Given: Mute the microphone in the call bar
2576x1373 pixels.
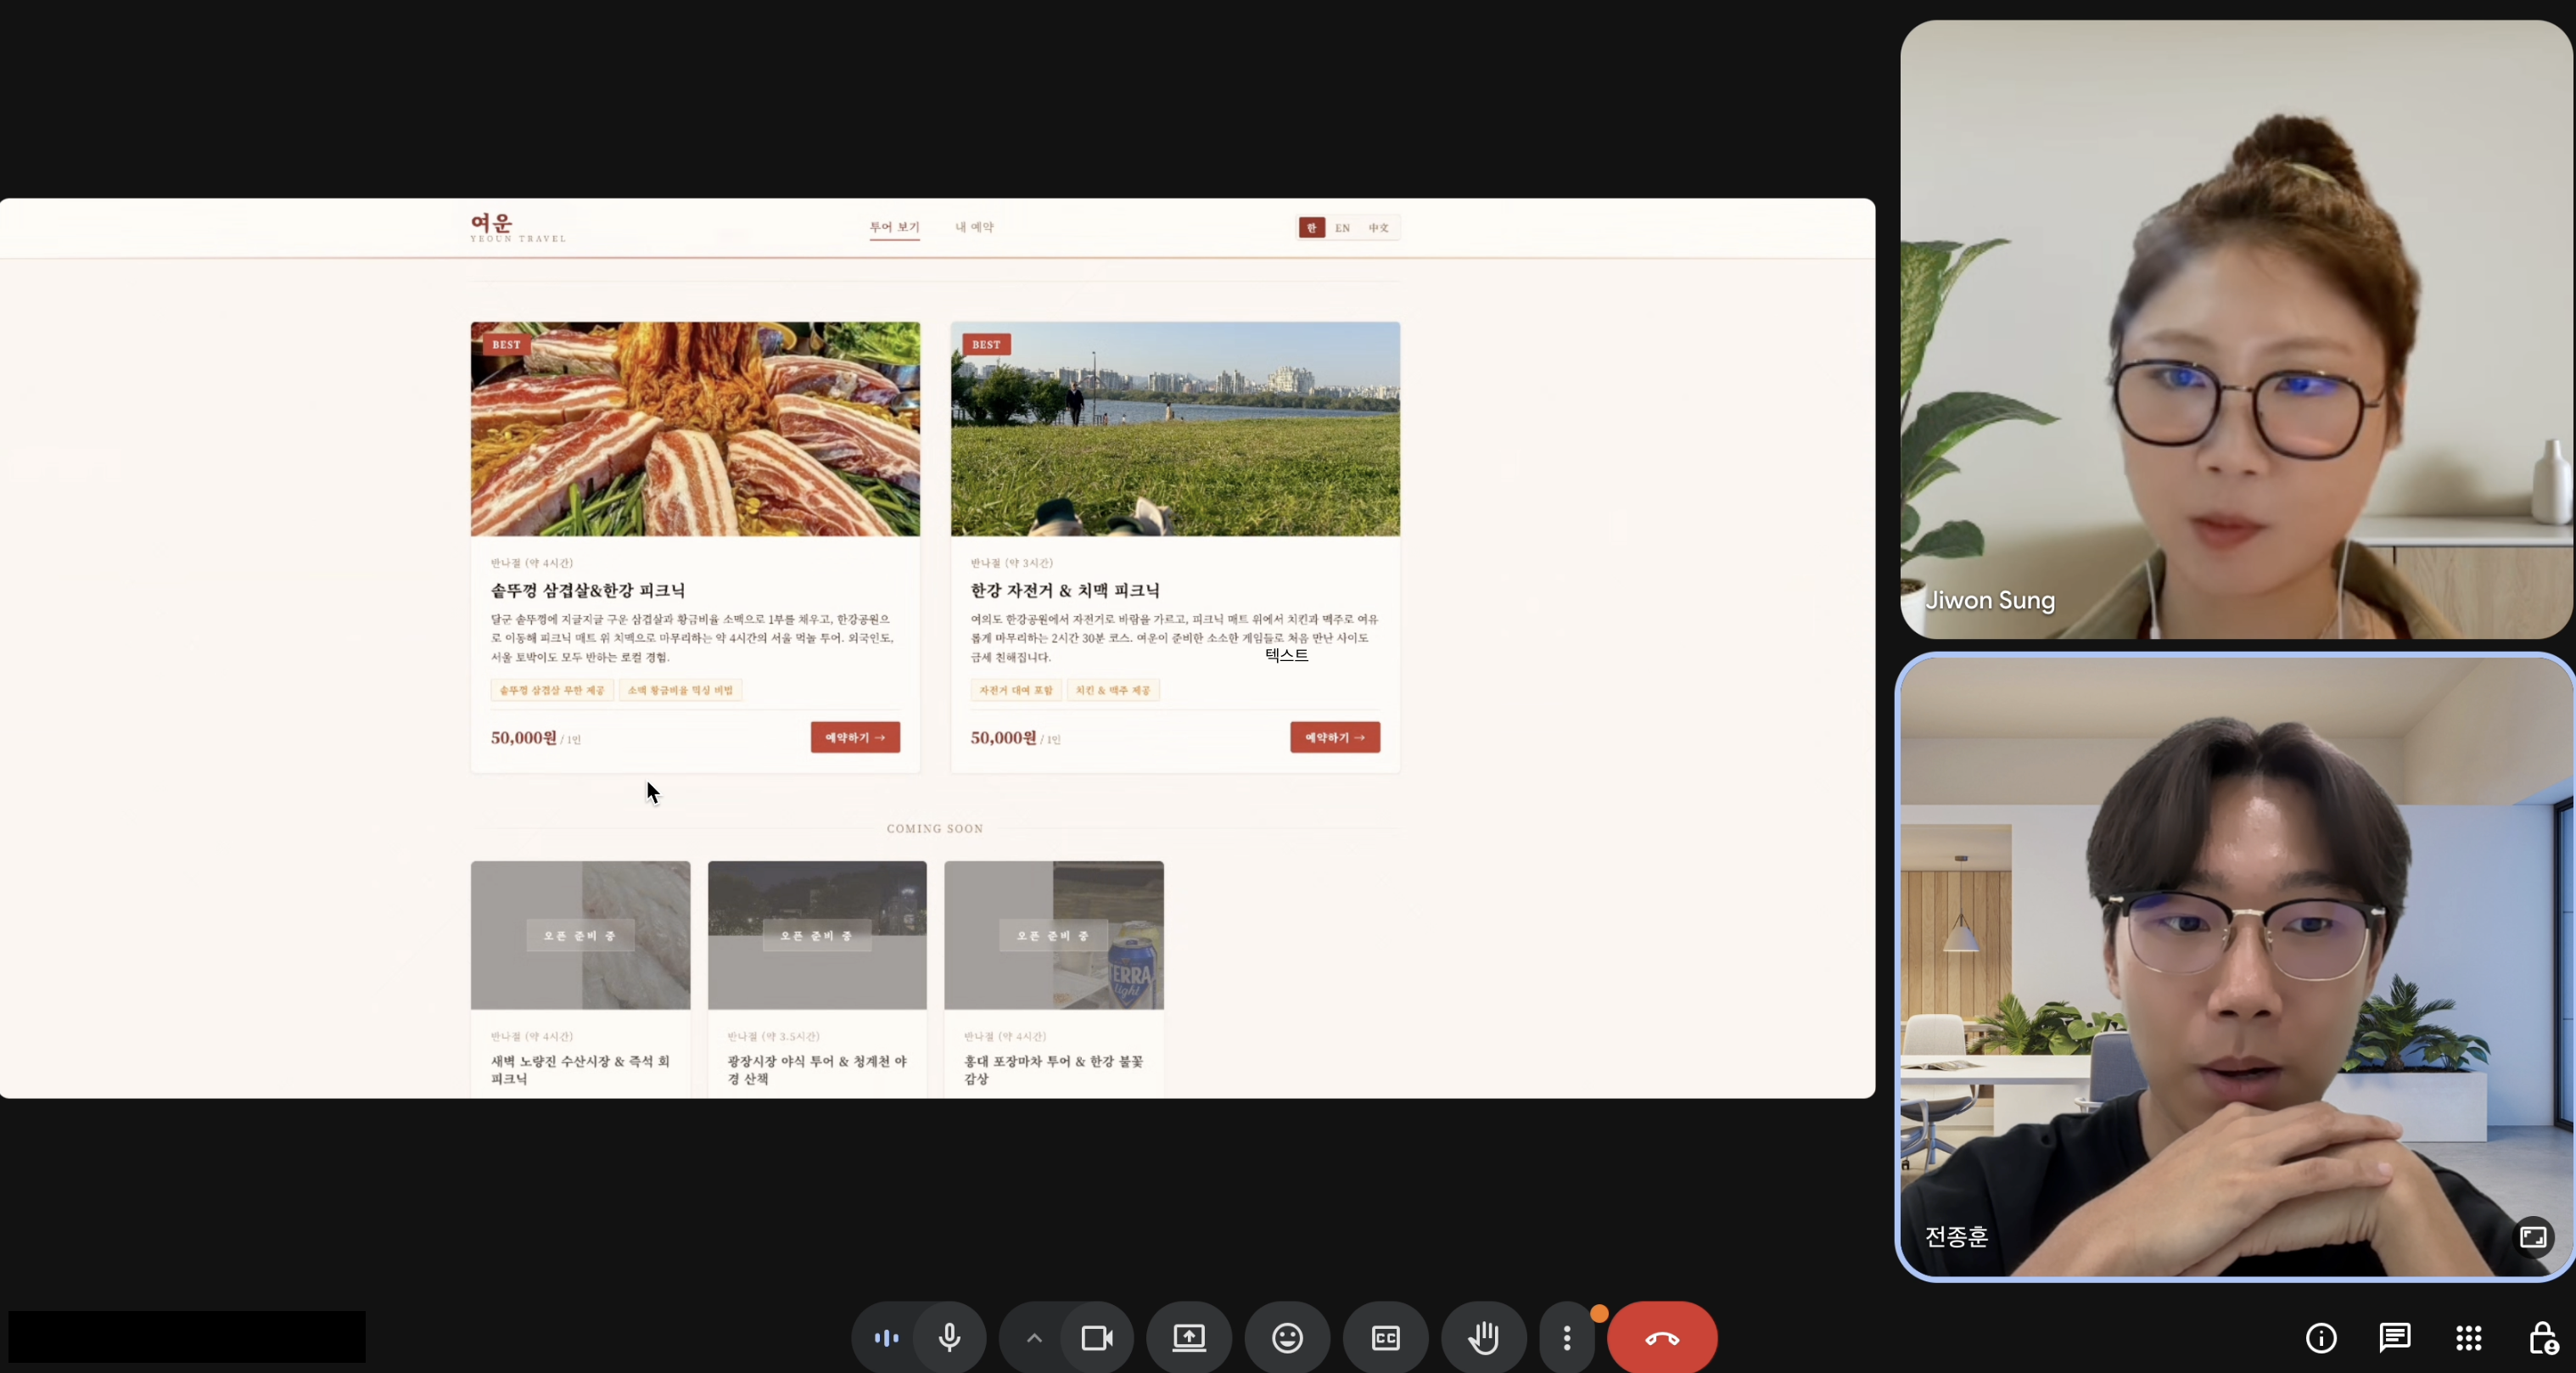Looking at the screenshot, I should [950, 1338].
